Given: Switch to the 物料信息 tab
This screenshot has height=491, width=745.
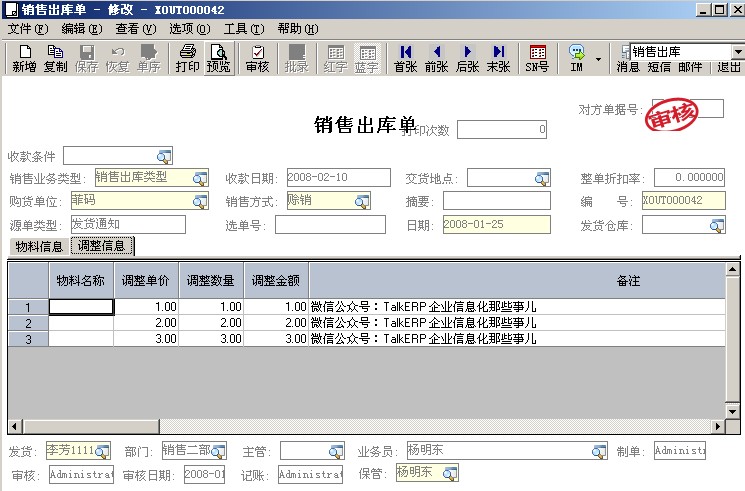Looking at the screenshot, I should 39,246.
